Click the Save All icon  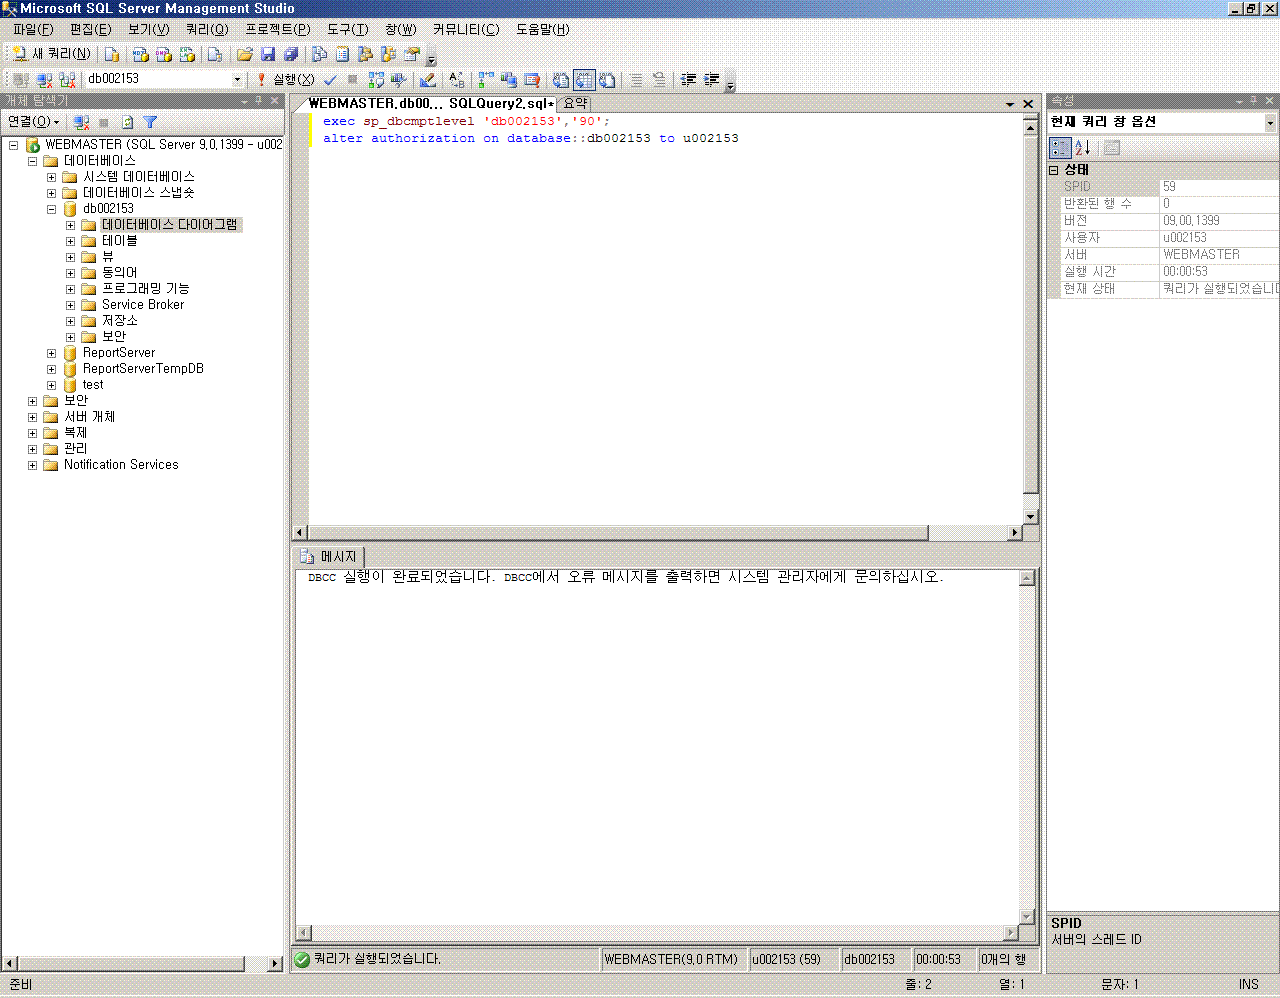coord(291,54)
